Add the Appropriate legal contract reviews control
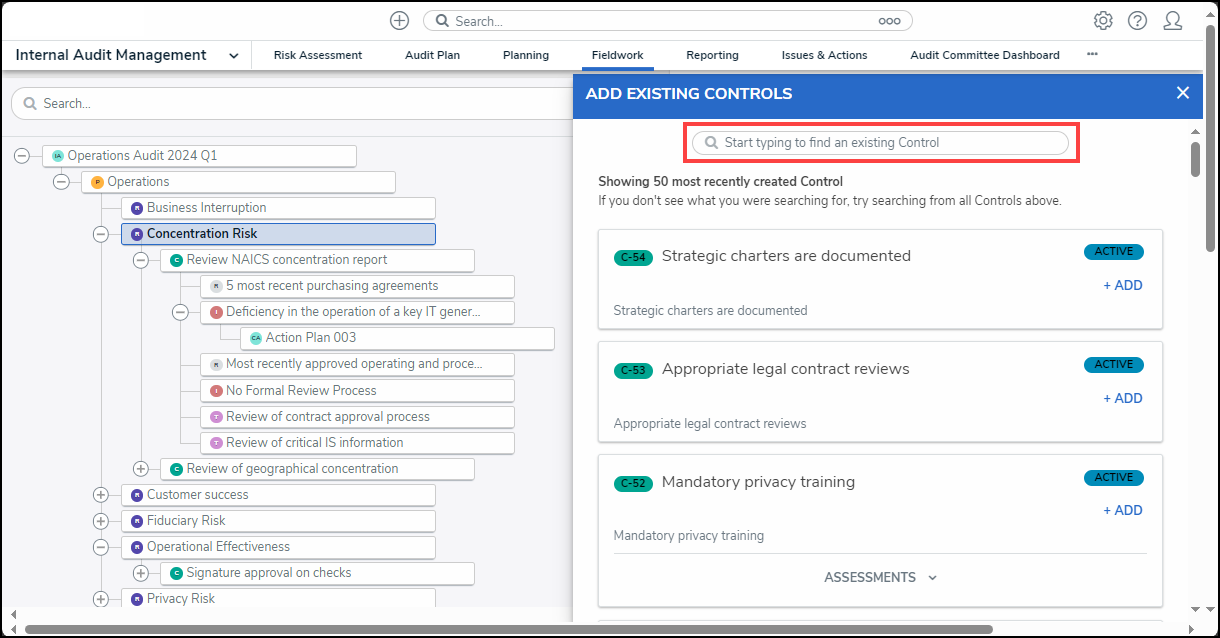This screenshot has width=1220, height=638. pos(1122,398)
